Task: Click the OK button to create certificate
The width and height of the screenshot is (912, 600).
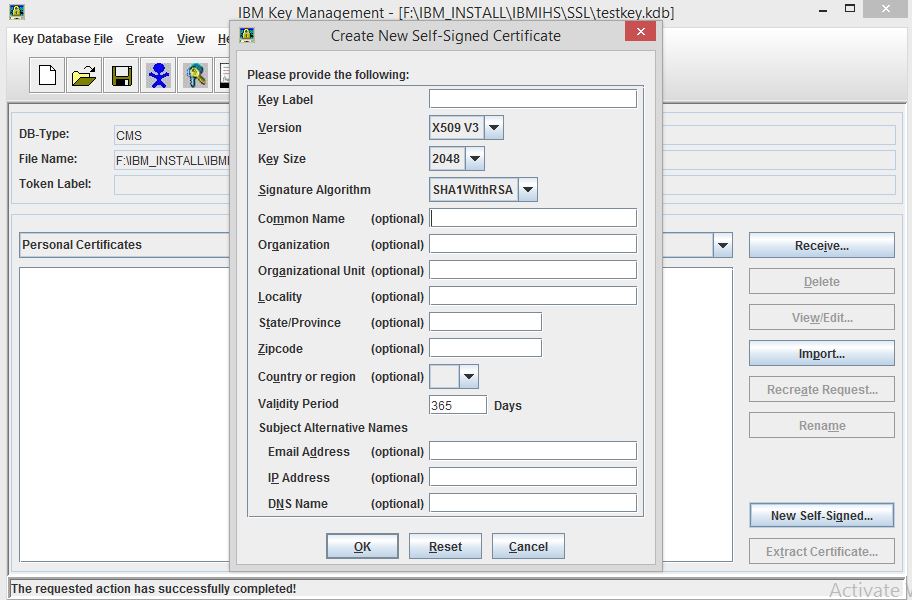Action: [x=362, y=546]
